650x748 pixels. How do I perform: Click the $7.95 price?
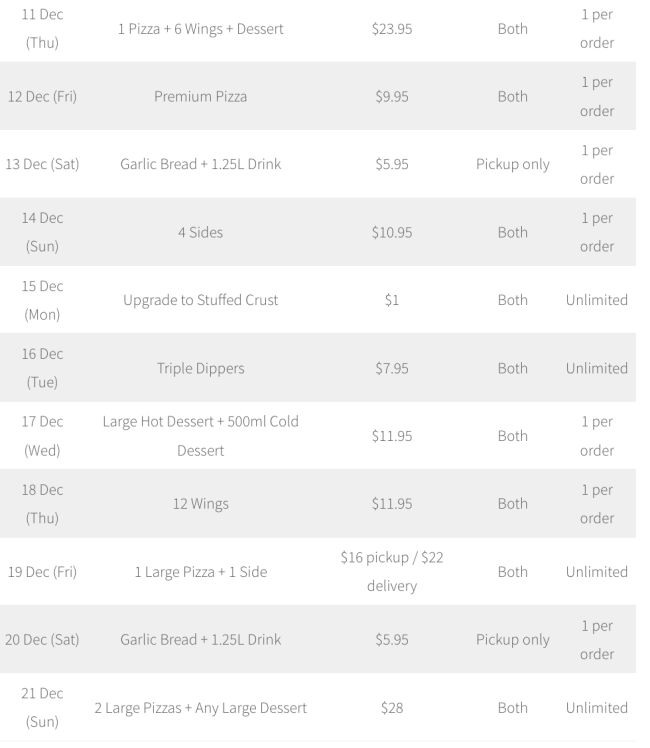click(x=391, y=368)
